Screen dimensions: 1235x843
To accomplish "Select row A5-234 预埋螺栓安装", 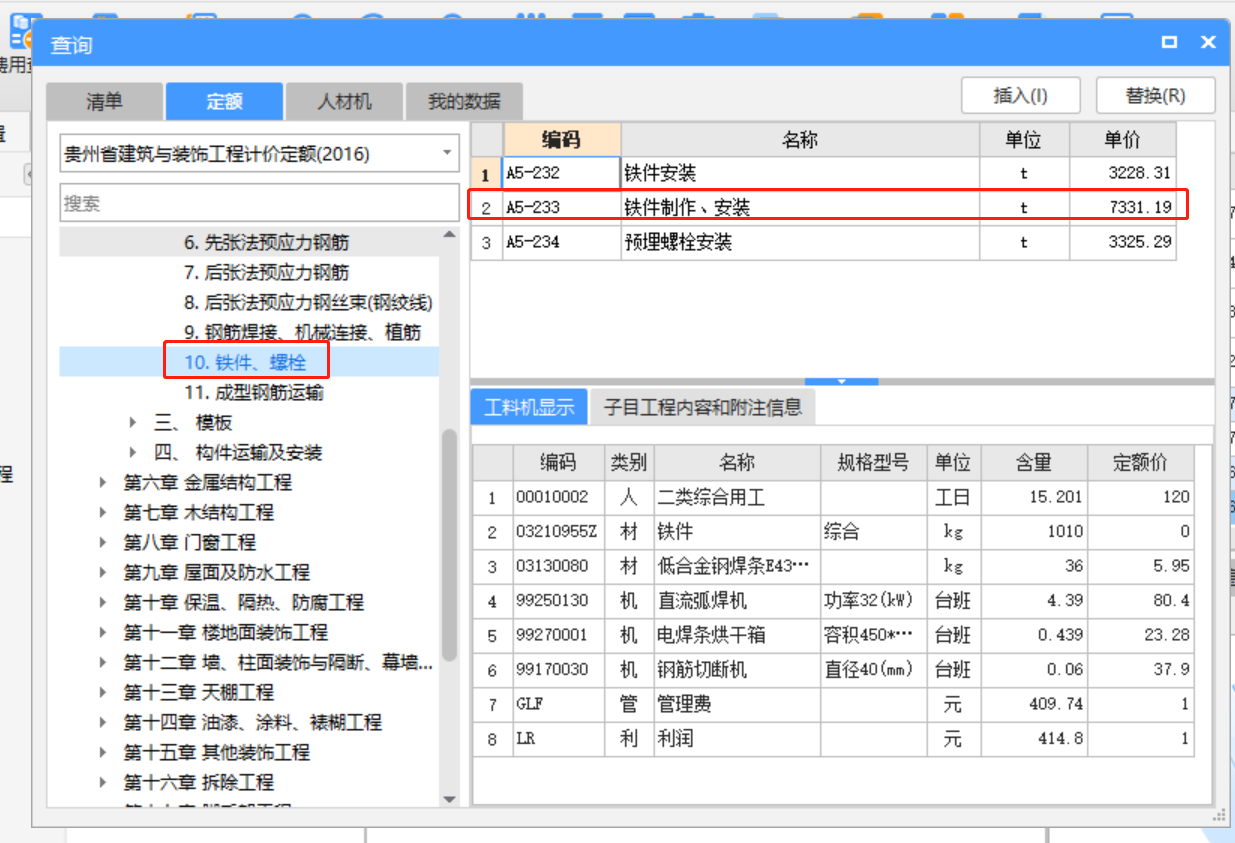I will [823, 243].
